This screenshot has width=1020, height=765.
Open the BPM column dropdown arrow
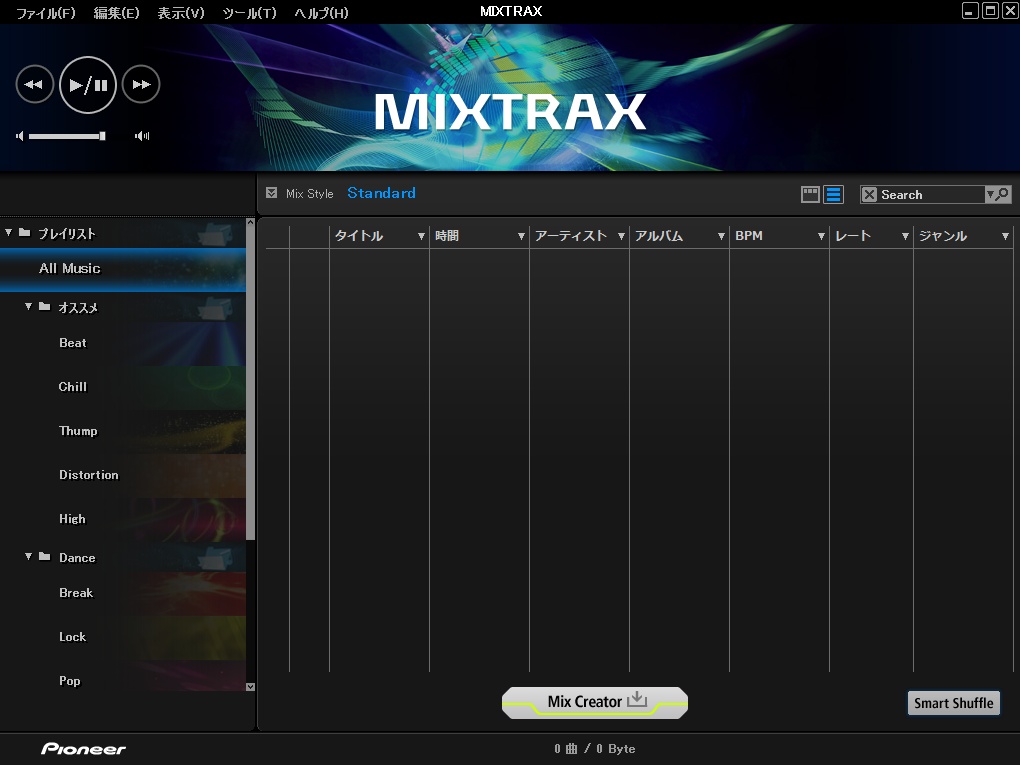[822, 236]
